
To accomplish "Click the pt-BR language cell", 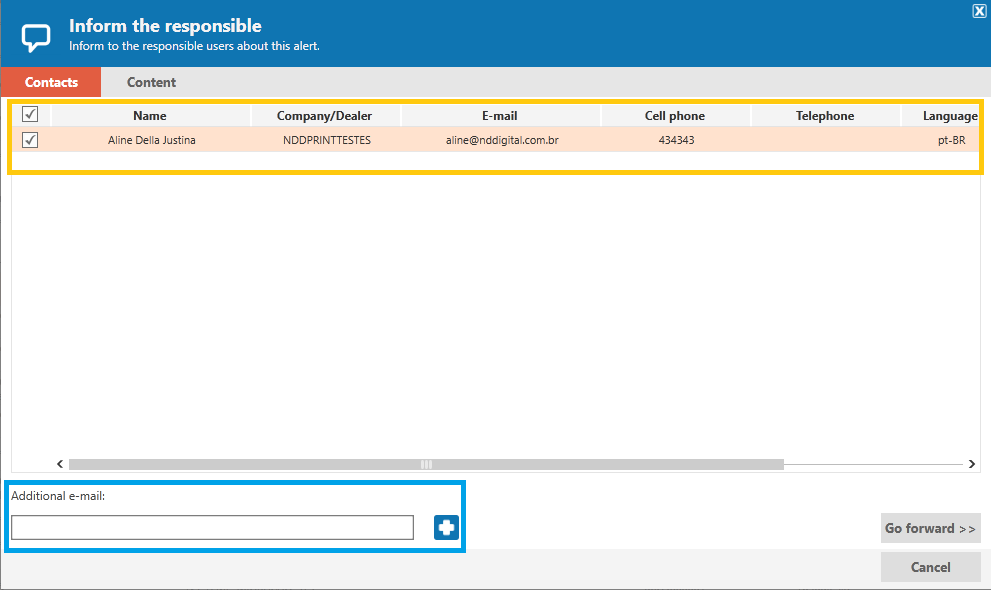I will (951, 140).
